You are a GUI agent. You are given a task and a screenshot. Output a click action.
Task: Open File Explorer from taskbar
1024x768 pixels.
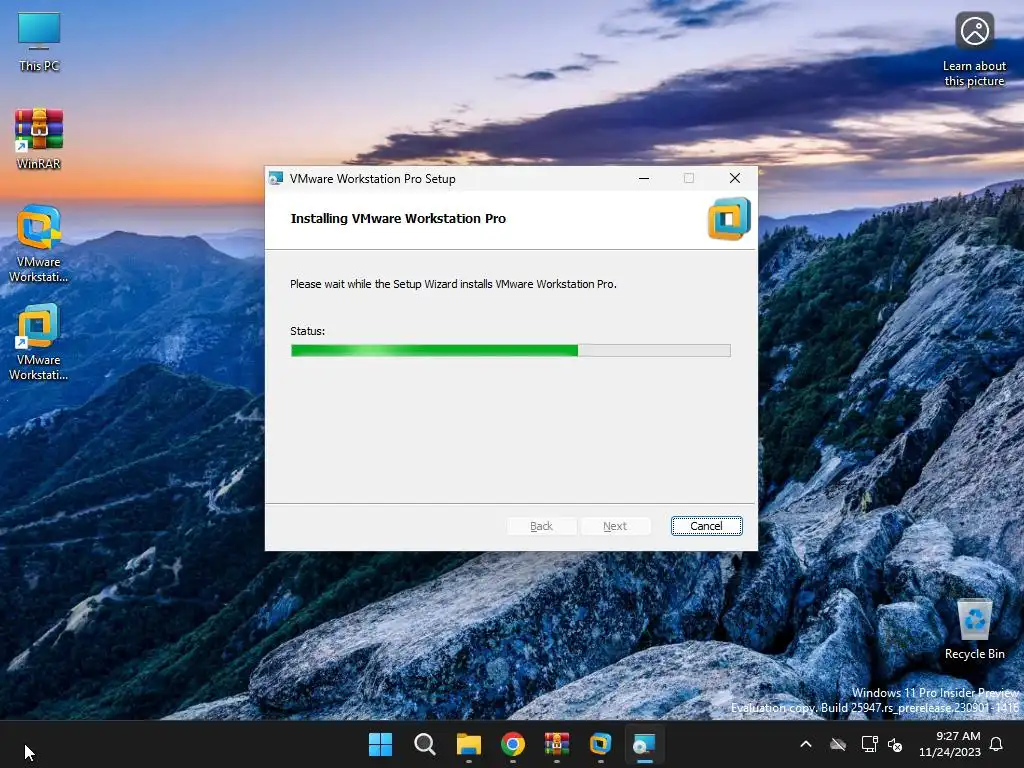tap(468, 744)
